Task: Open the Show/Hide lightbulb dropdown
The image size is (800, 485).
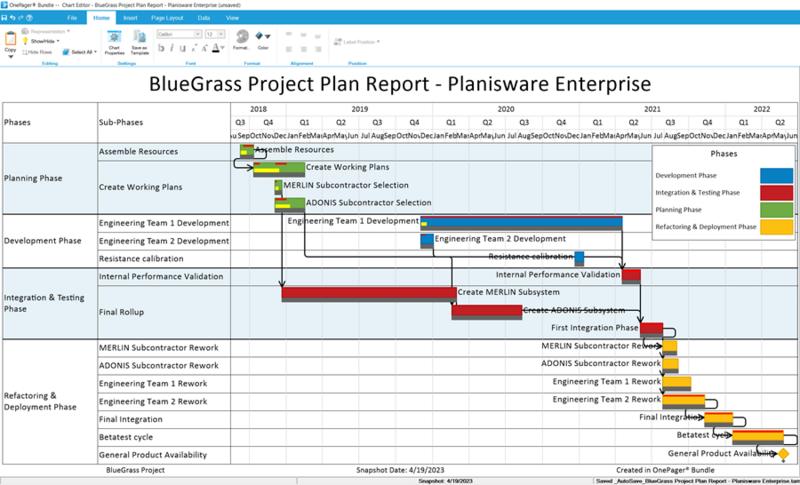Action: pyautogui.click(x=41, y=41)
